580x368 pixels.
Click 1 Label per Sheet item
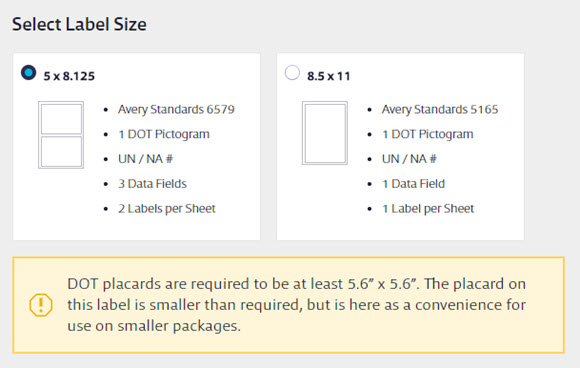click(x=428, y=209)
